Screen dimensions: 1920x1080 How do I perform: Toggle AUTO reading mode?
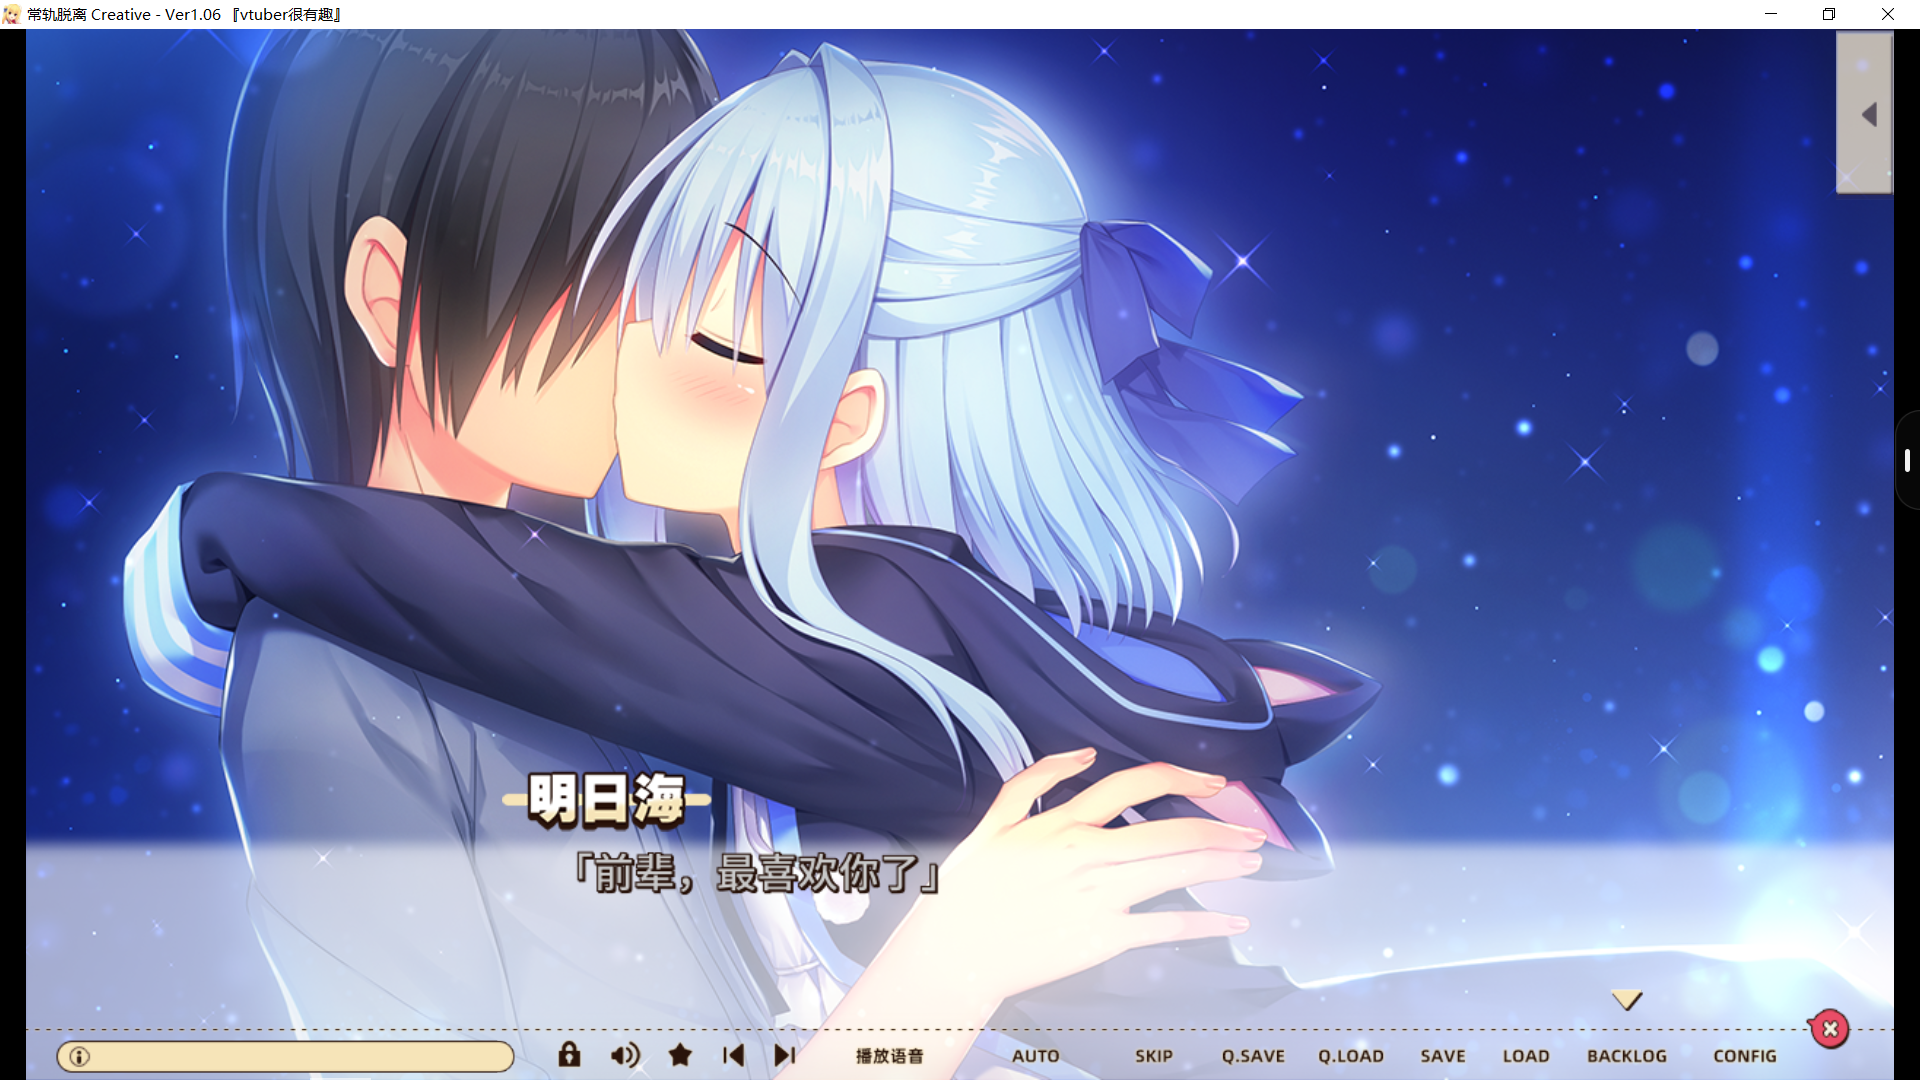1035,1056
